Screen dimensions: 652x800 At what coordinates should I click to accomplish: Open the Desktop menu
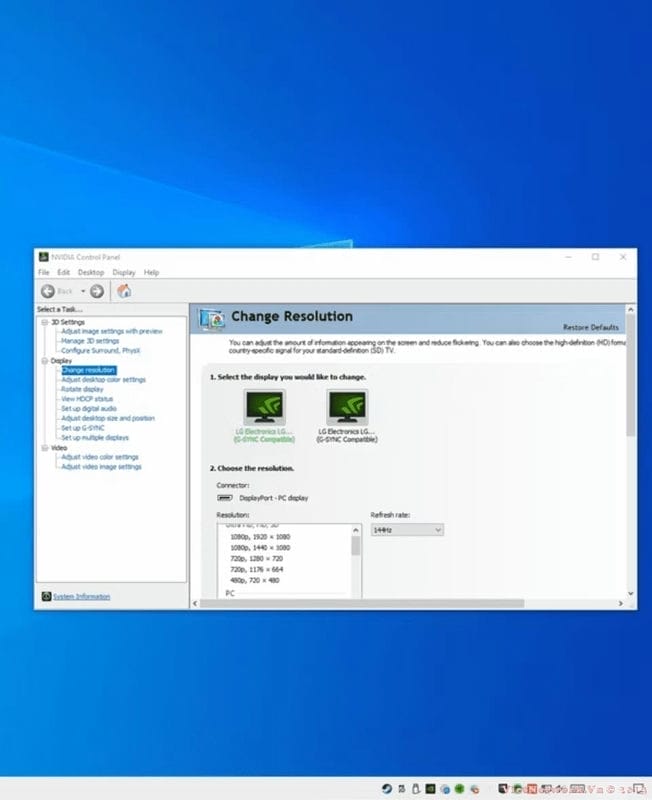[x=91, y=272]
